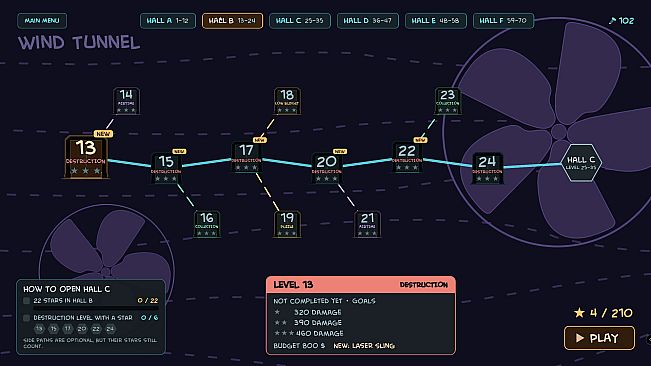Select level 13 Destruction node
This screenshot has width=651, height=366.
coord(86,158)
